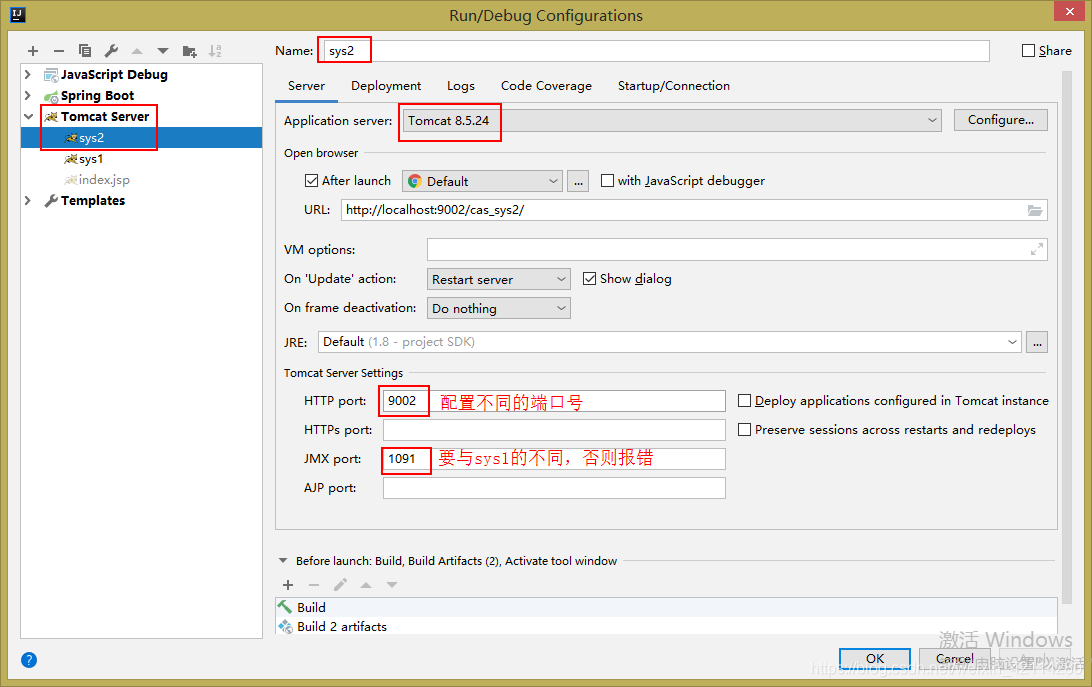Collapse the Tomcat Server node
1092x687 pixels.
[x=28, y=116]
